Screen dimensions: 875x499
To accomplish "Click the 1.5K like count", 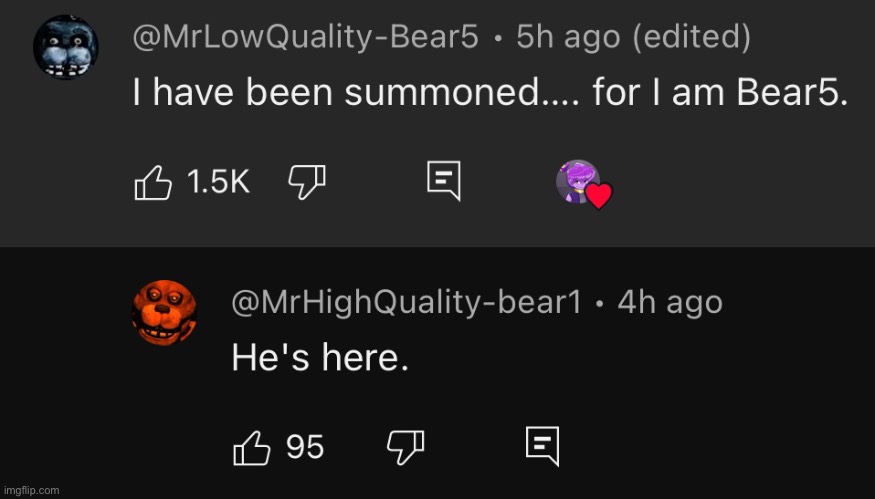I will click(x=218, y=182).
